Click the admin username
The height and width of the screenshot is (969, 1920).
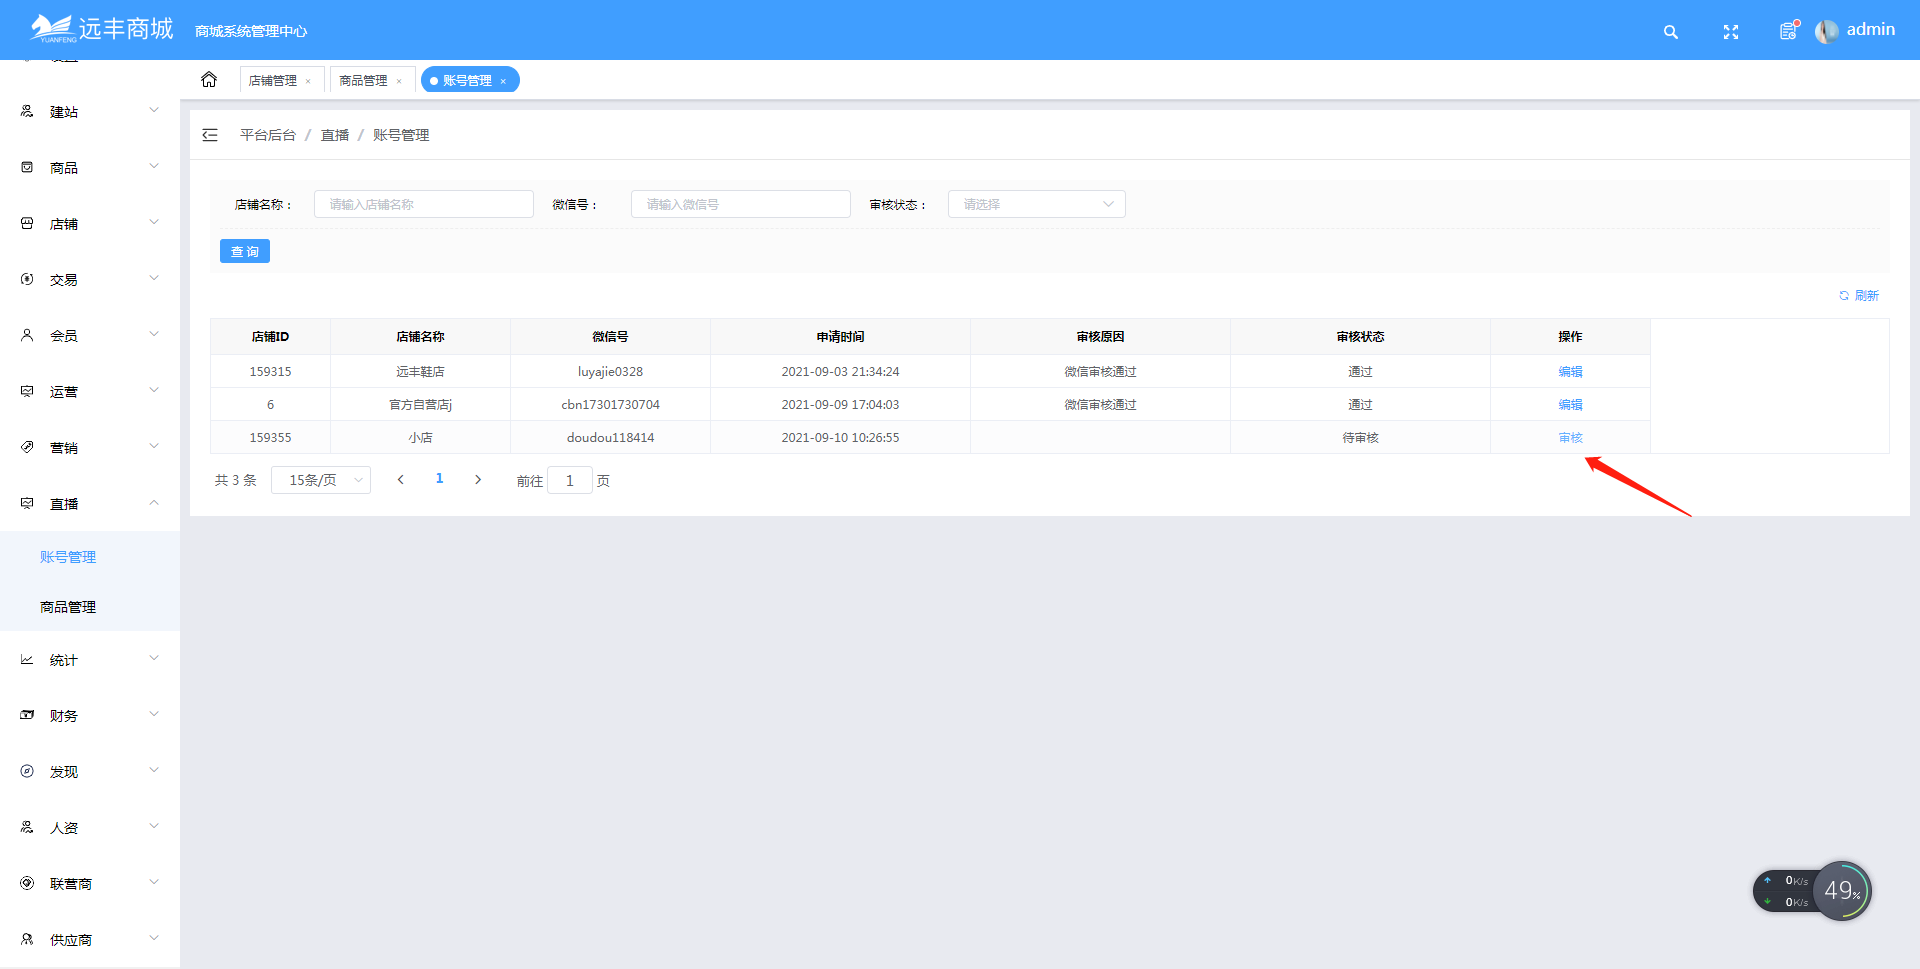[x=1871, y=30]
